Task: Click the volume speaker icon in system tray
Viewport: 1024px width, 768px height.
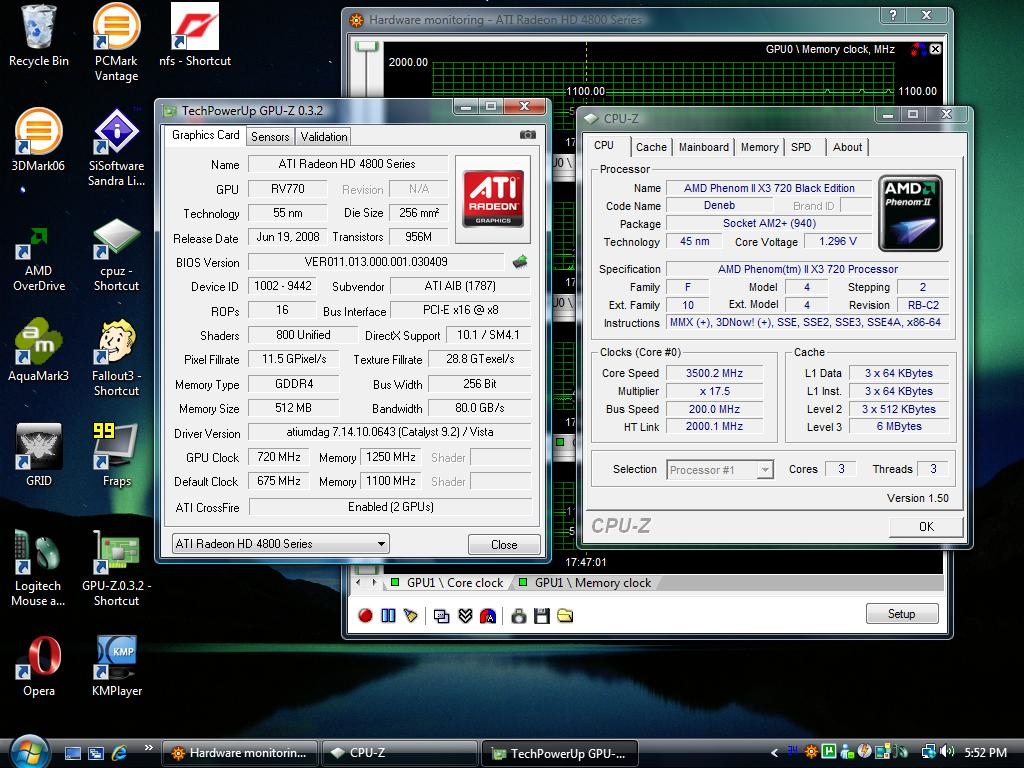Action: pos(948,752)
